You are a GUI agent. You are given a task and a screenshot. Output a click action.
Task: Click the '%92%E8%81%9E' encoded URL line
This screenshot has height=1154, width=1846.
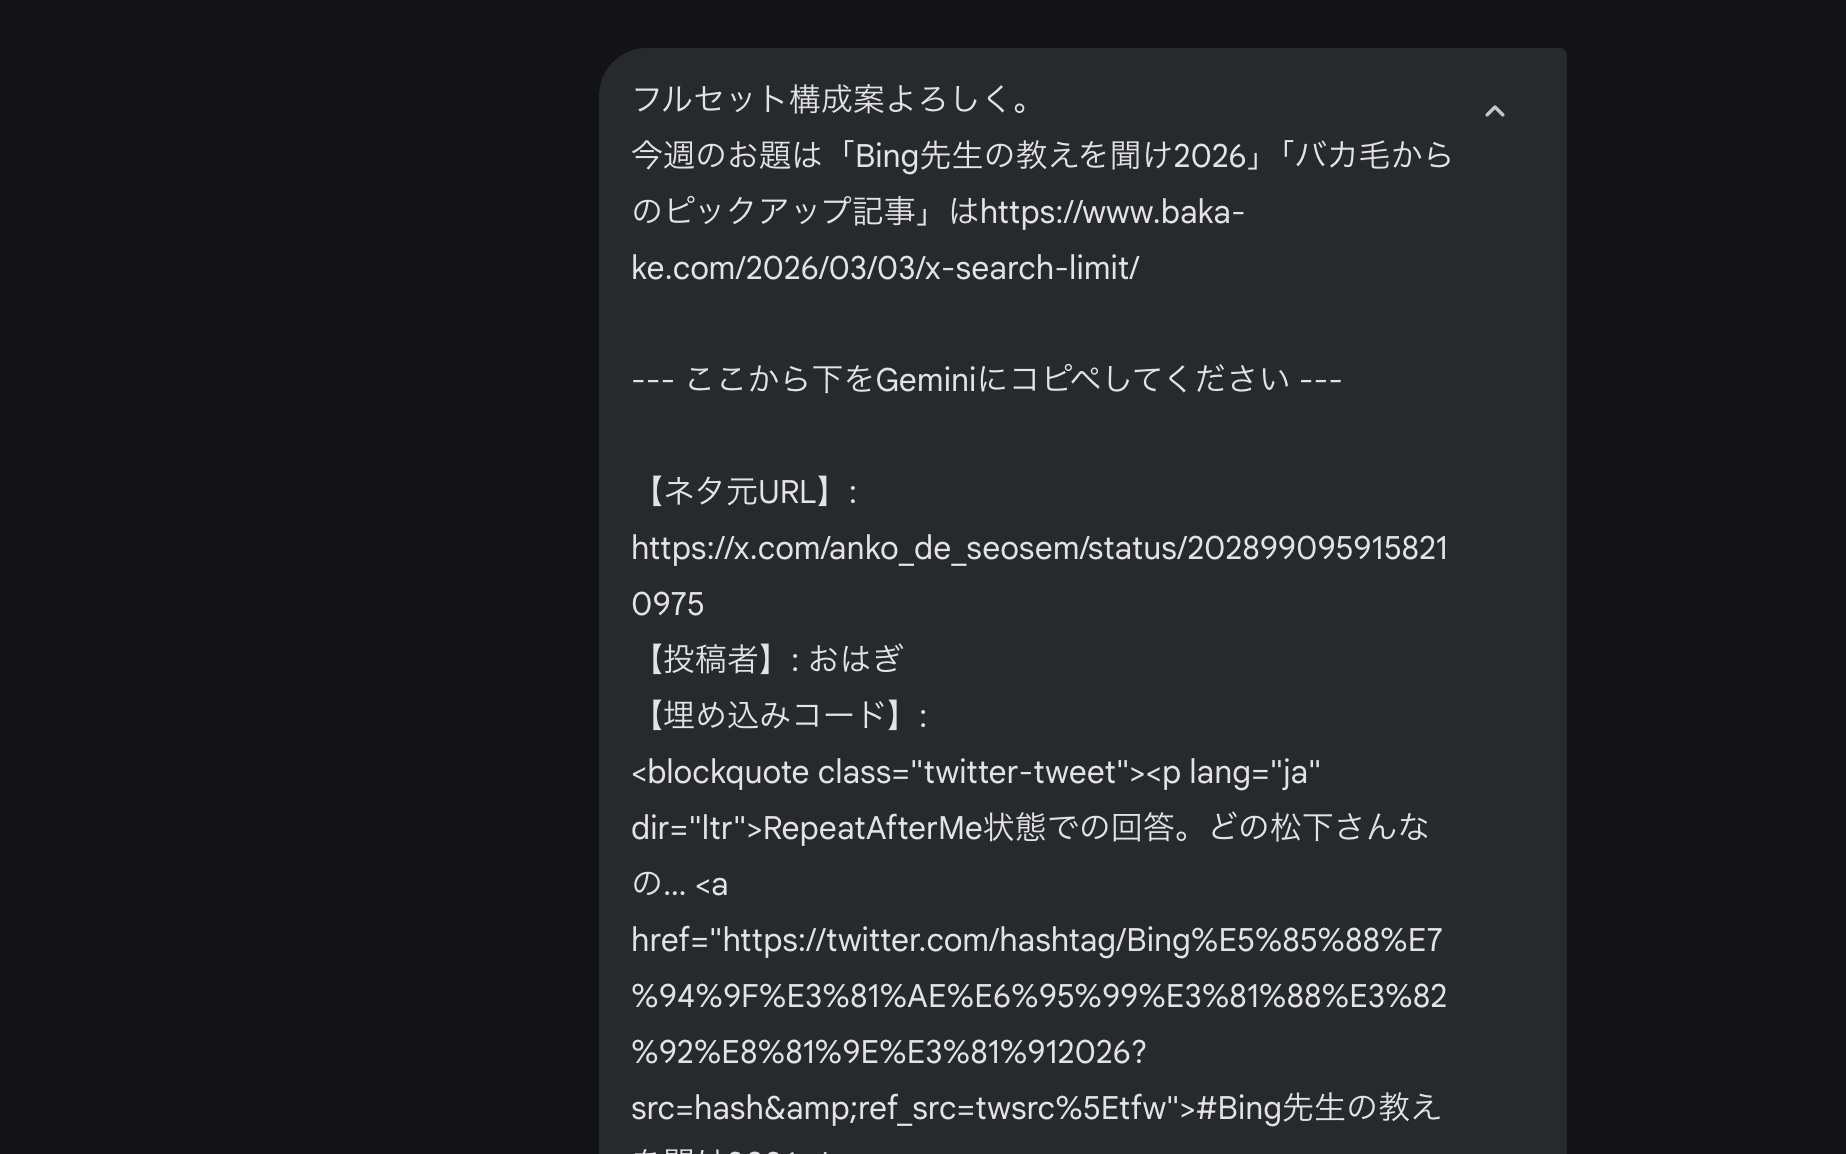coord(888,1052)
